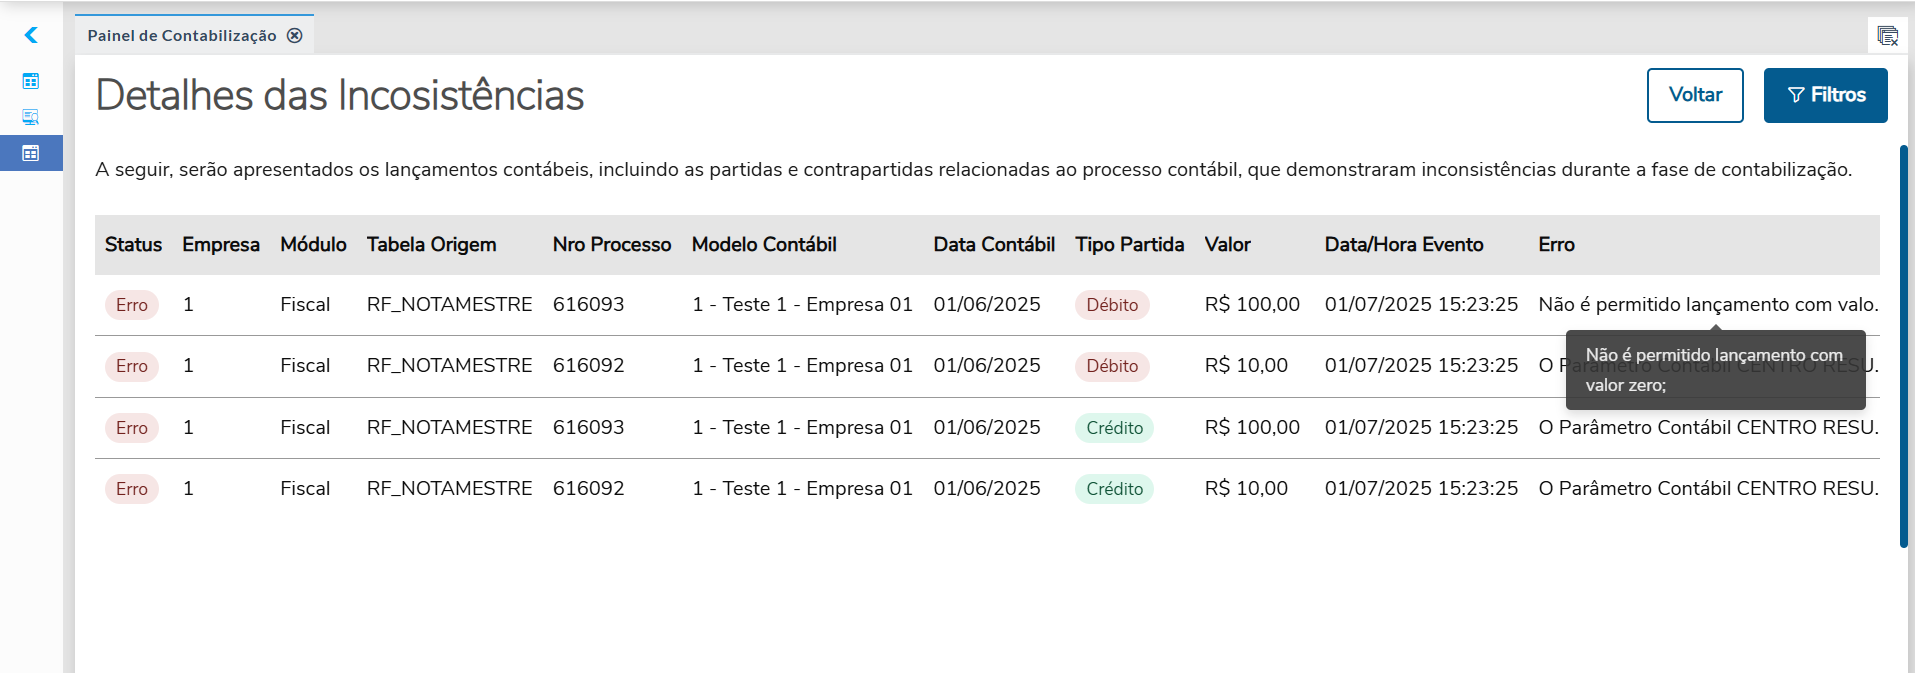Click the Erro column header

1556,245
